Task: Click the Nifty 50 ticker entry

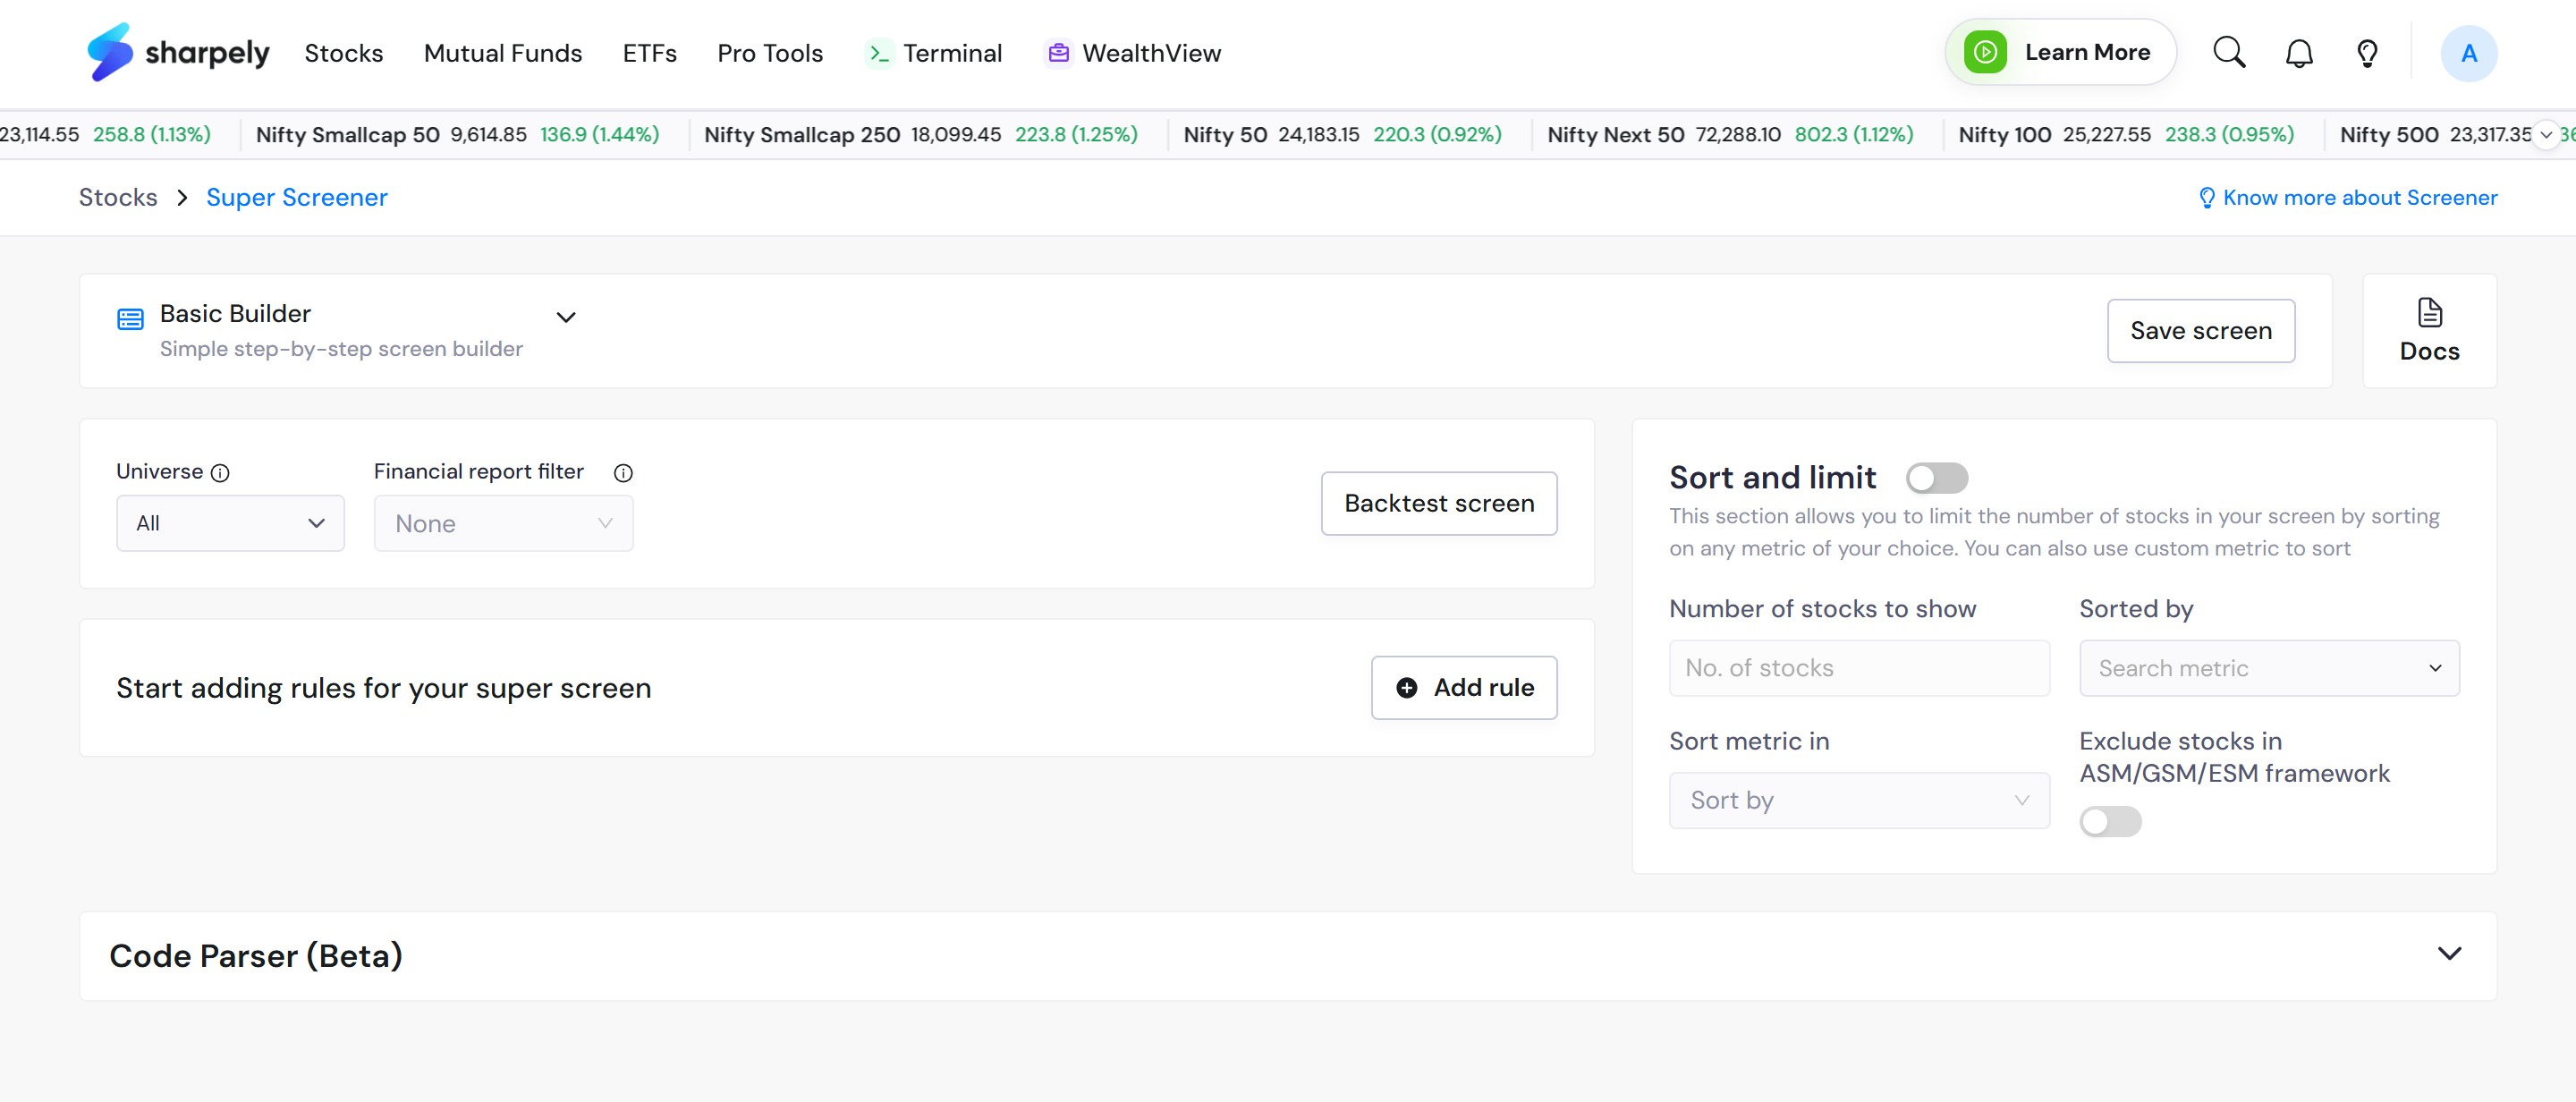Action: coord(1342,135)
